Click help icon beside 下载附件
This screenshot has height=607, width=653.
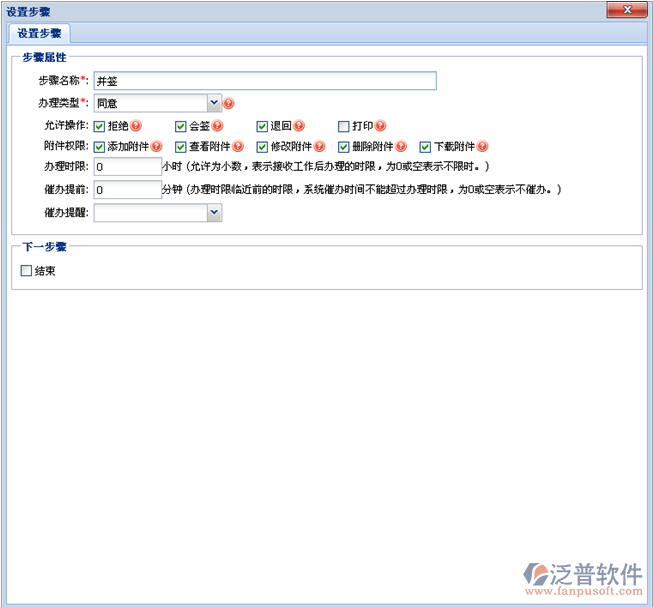[482, 146]
